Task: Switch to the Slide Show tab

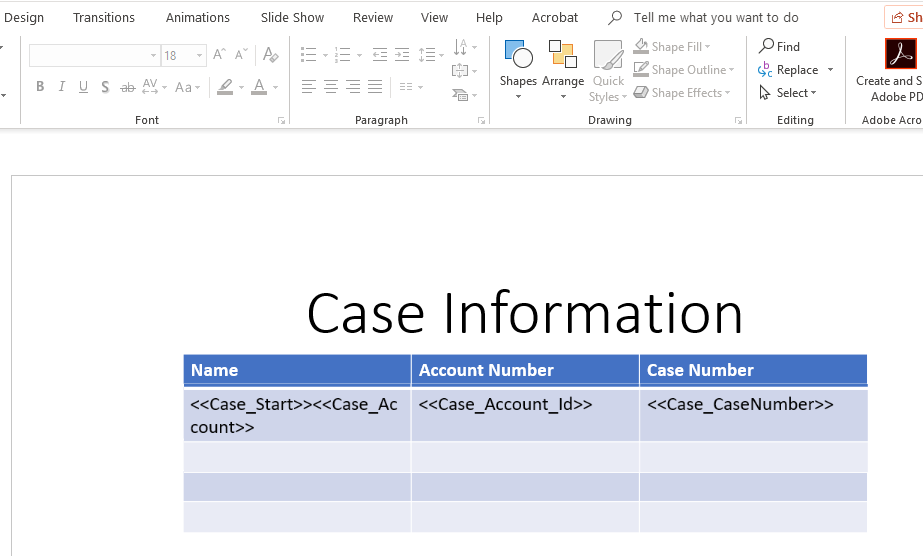Action: pos(292,17)
